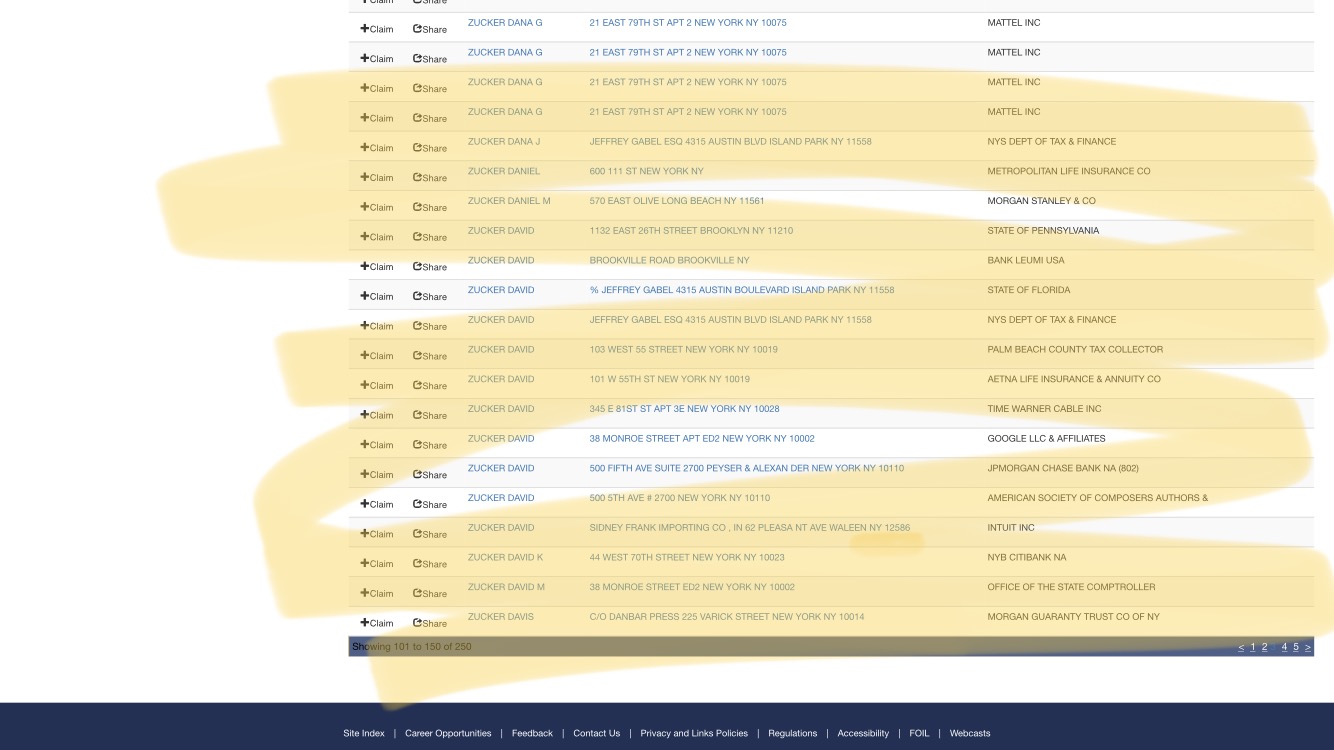Claim the Office of the State Comptroller property
Viewport: 1334px width, 750px height.
click(377, 593)
